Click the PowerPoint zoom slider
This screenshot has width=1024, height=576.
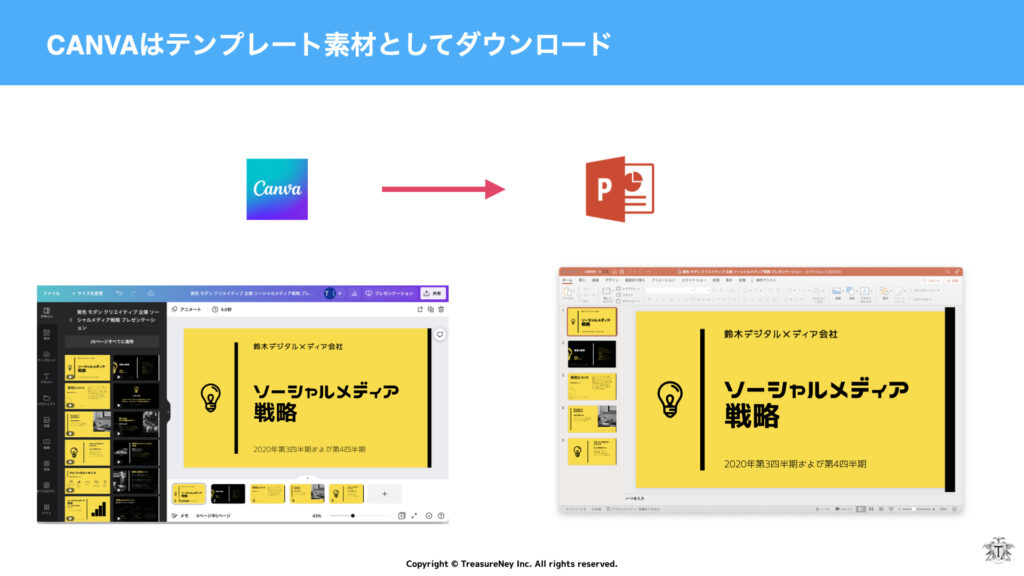[x=916, y=509]
